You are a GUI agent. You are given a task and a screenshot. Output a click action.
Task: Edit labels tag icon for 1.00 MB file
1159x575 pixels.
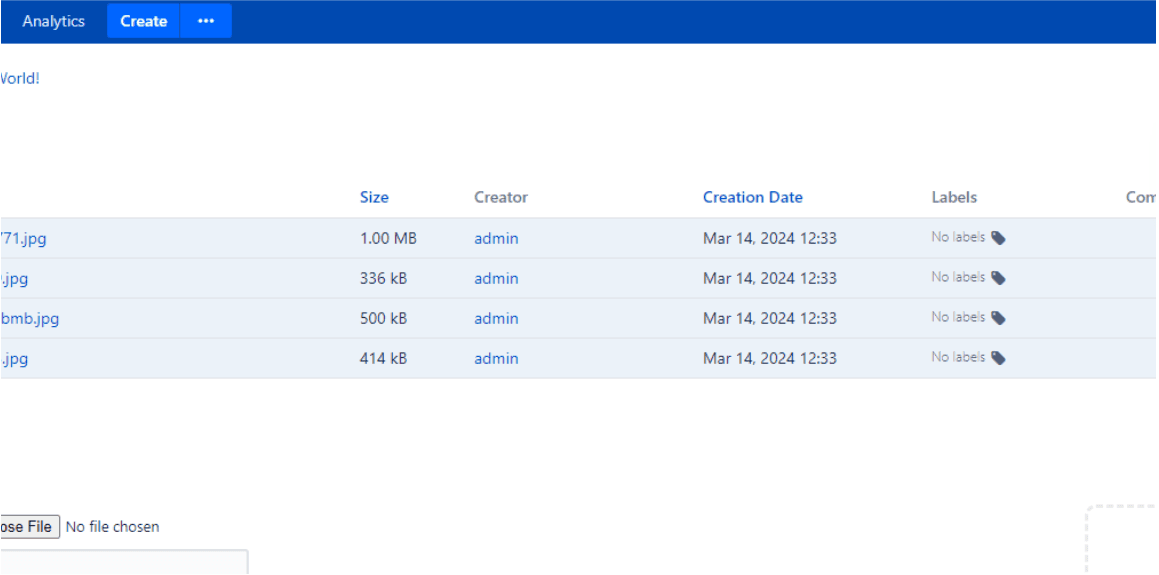point(998,238)
